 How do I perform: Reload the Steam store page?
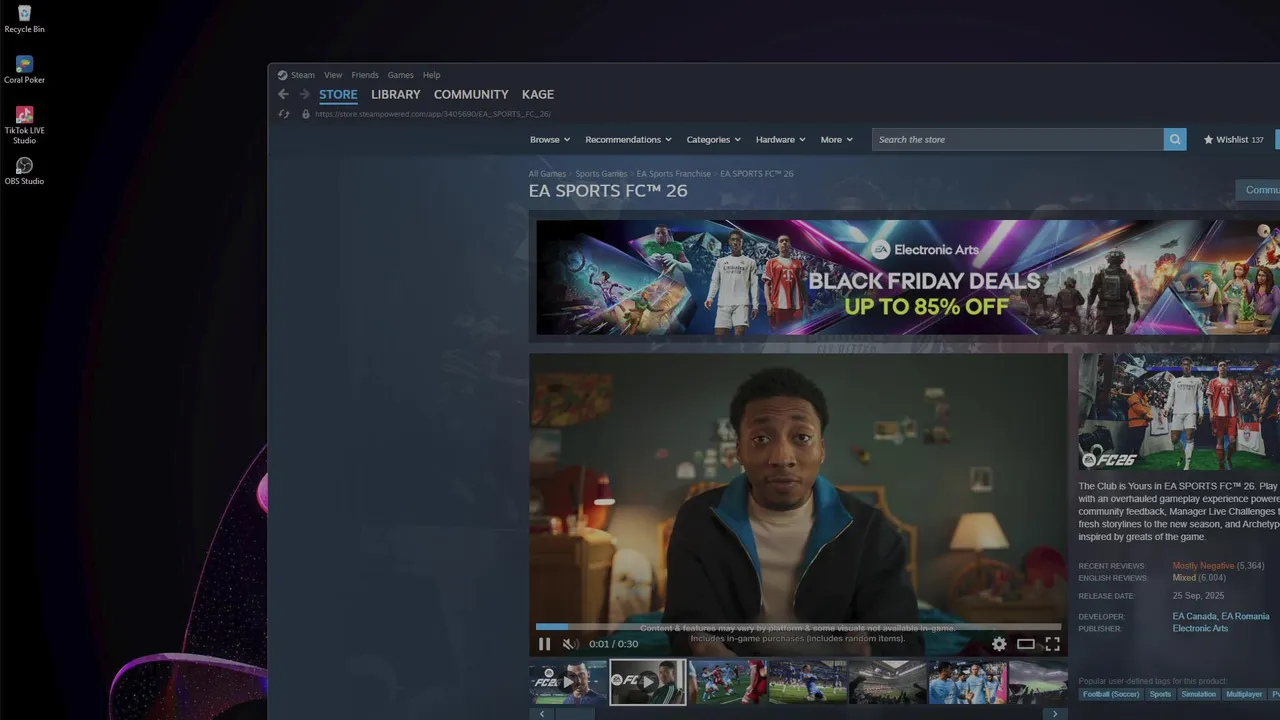pos(284,114)
